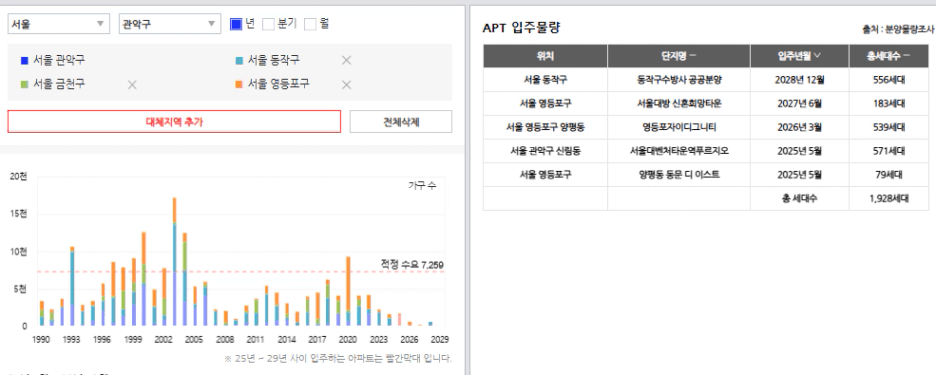Remove 서울 동작구 with its X icon
The height and width of the screenshot is (375, 936).
(x=346, y=60)
